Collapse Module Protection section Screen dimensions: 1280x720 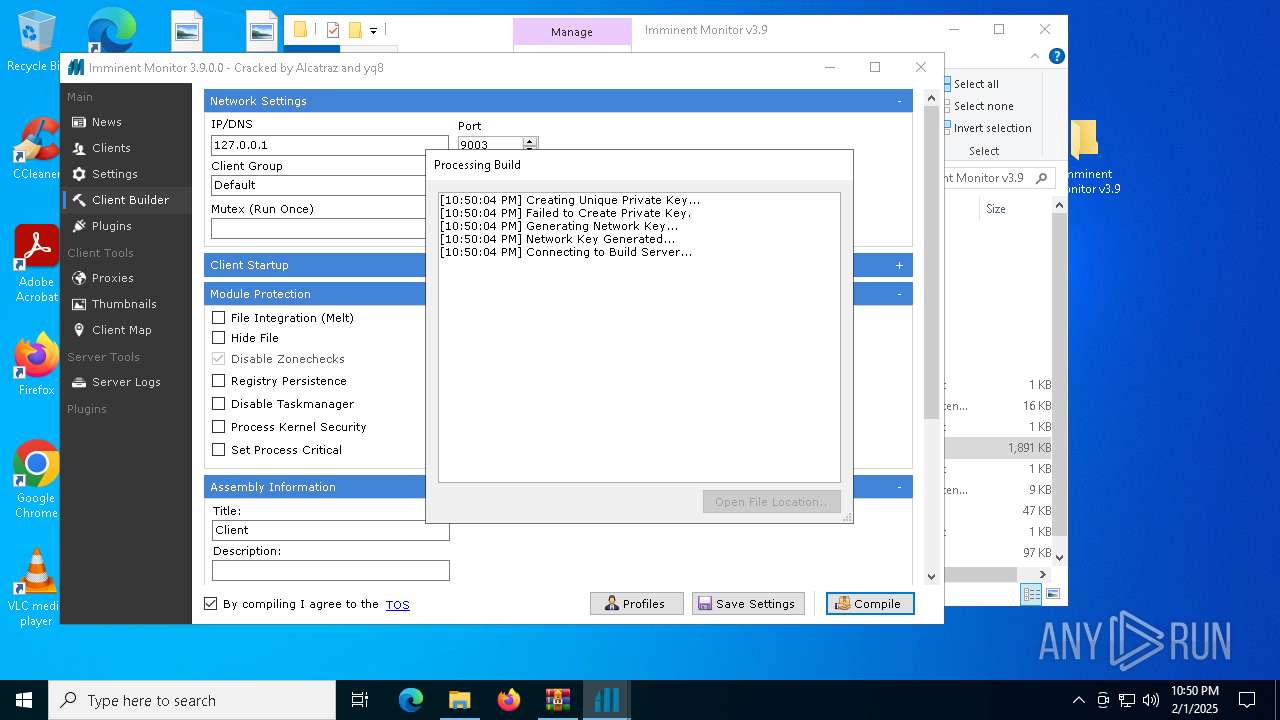(899, 294)
